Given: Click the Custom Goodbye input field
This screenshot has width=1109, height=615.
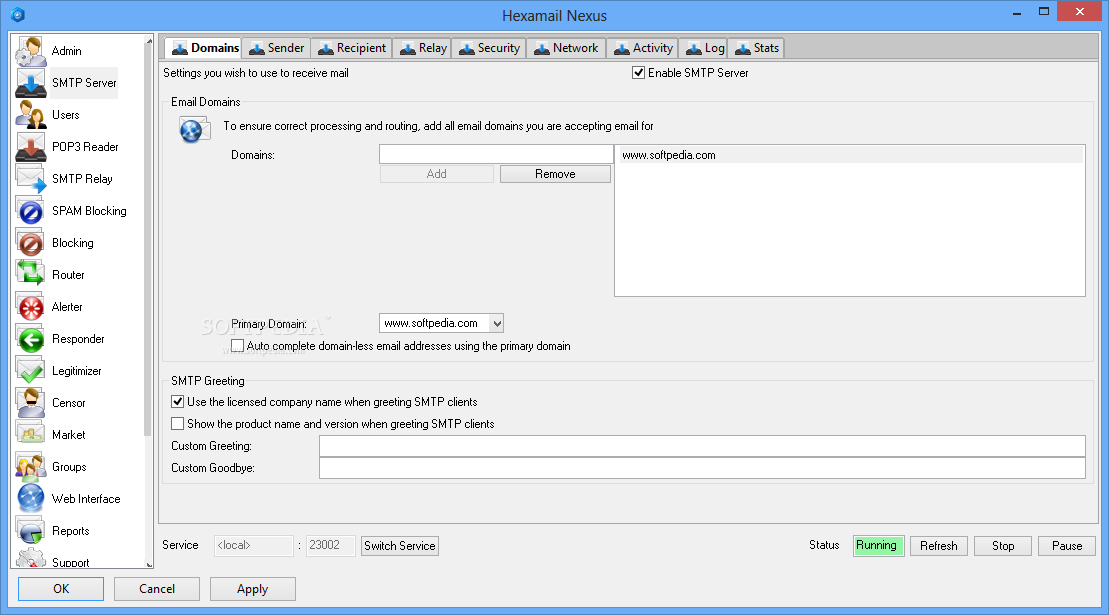Looking at the screenshot, I should [702, 468].
